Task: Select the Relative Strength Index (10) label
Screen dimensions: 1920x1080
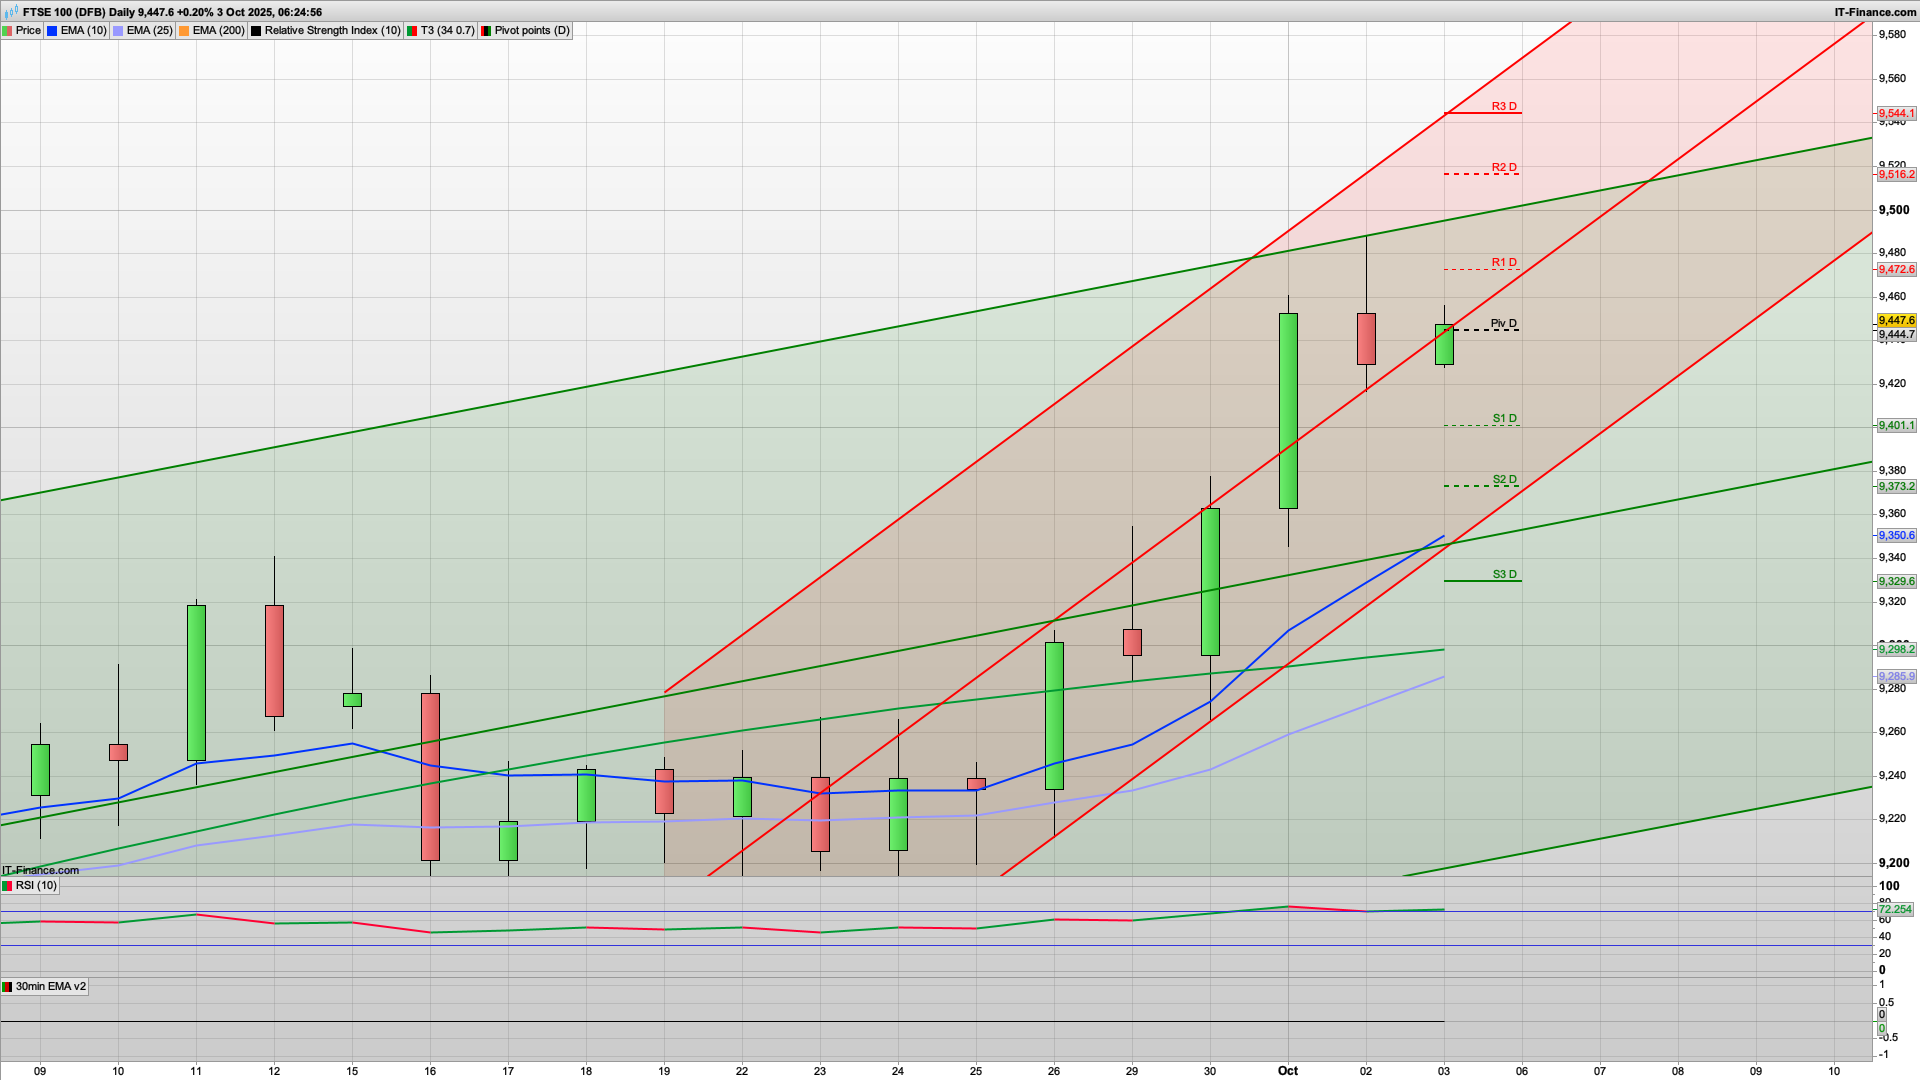Action: point(332,31)
